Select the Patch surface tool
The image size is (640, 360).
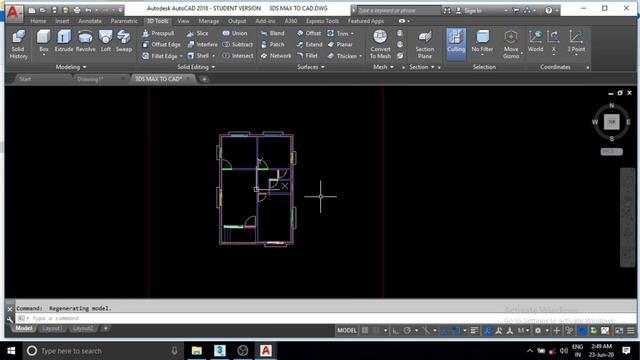tap(272, 44)
